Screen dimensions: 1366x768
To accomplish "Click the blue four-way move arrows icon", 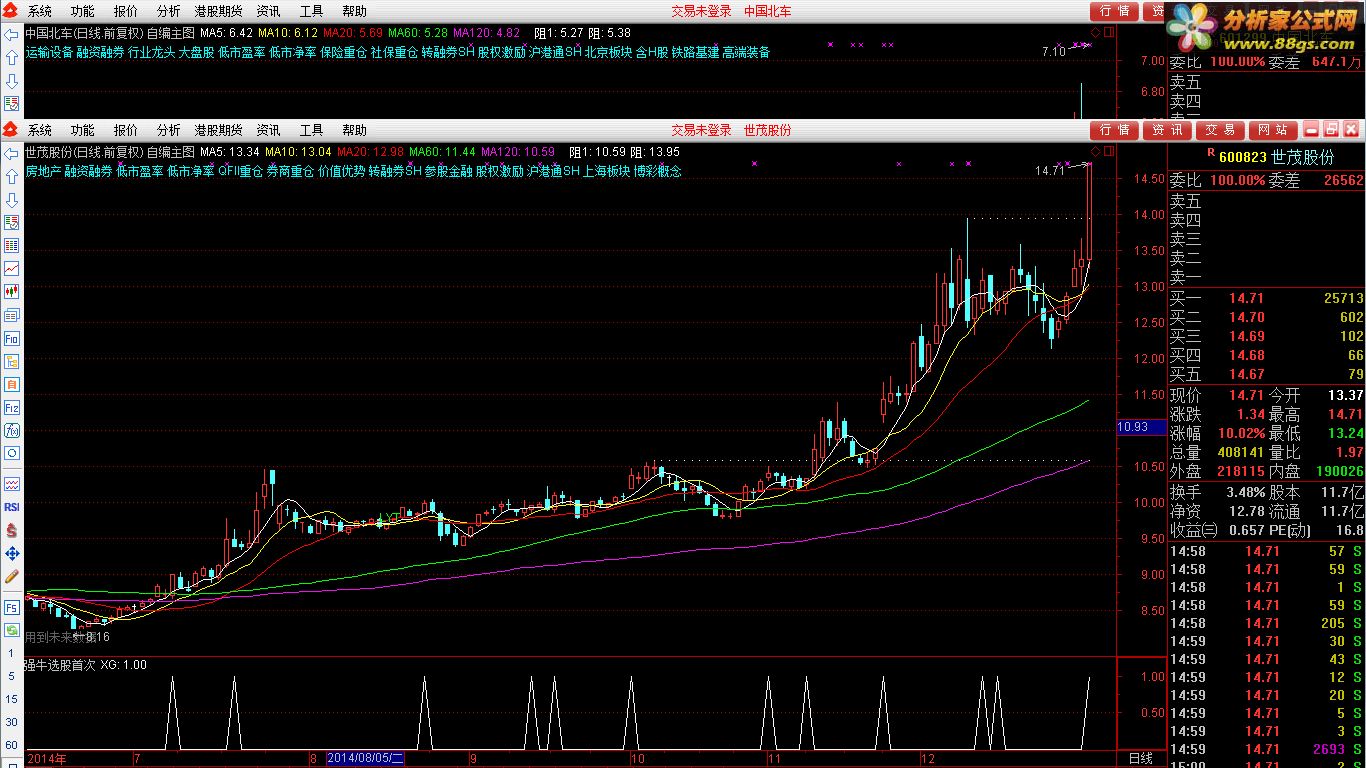I will click(11, 553).
